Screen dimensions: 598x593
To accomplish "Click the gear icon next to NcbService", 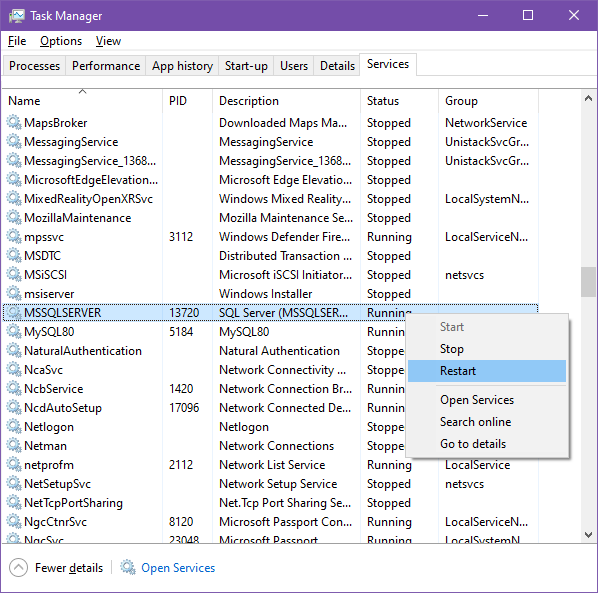I will tap(14, 389).
